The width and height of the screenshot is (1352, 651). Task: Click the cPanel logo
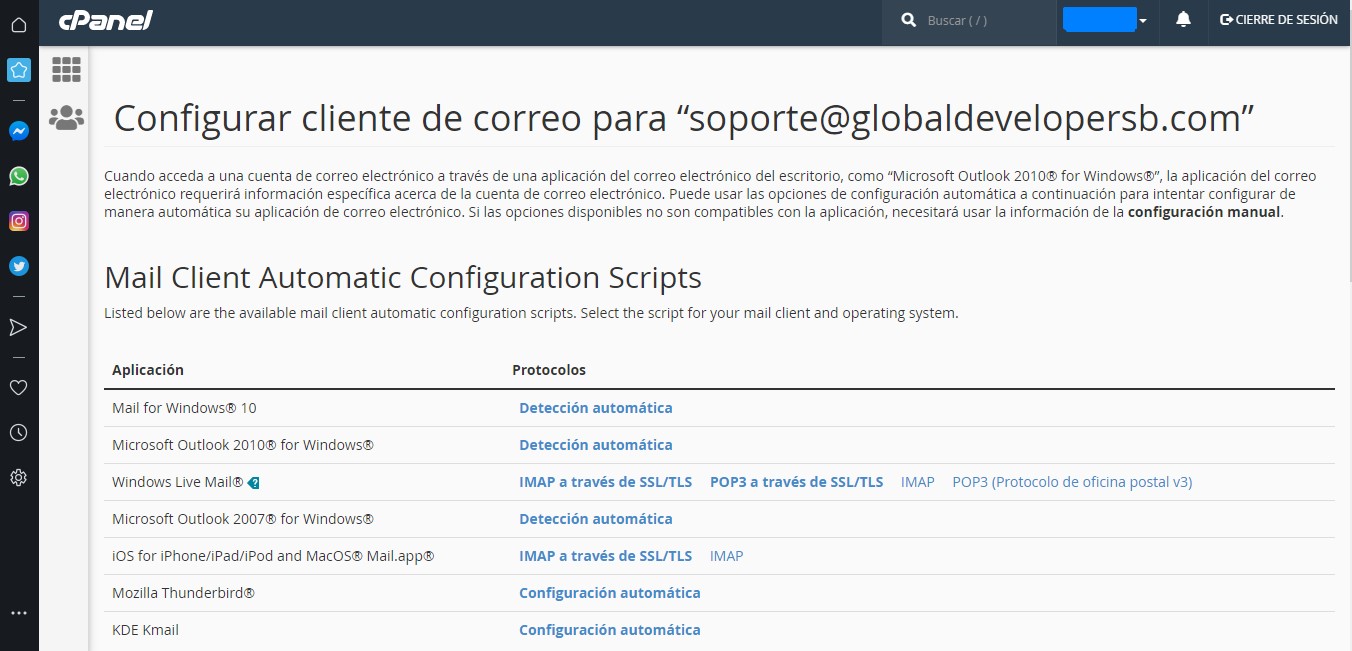tap(105, 20)
